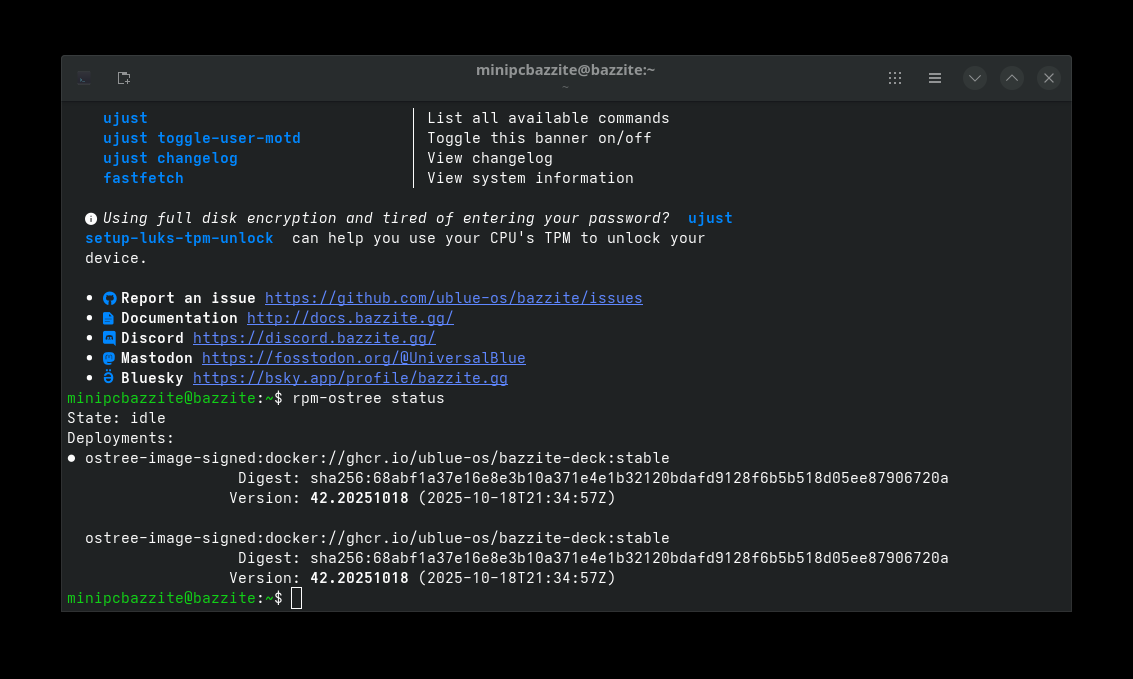
Task: Maximize the terminal window
Action: tap(1012, 78)
